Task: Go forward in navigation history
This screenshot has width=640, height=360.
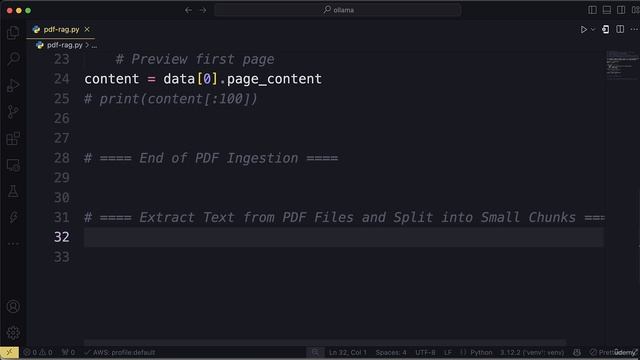Action: click(x=203, y=10)
